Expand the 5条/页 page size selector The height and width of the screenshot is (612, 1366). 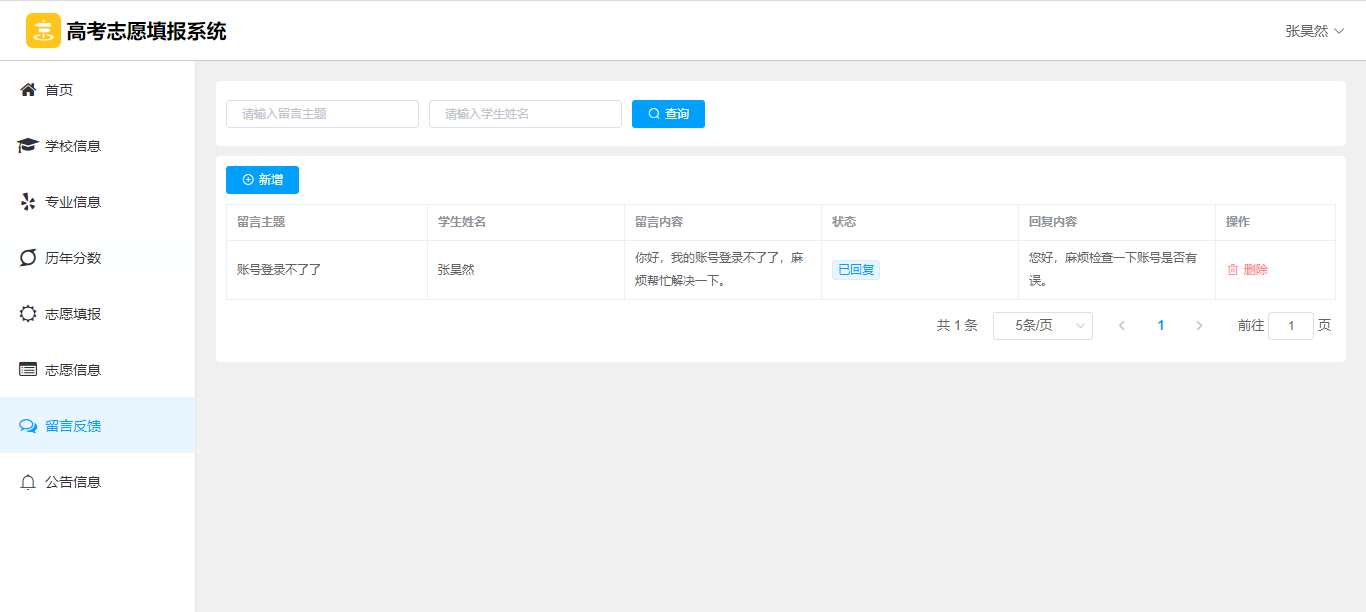(1042, 326)
